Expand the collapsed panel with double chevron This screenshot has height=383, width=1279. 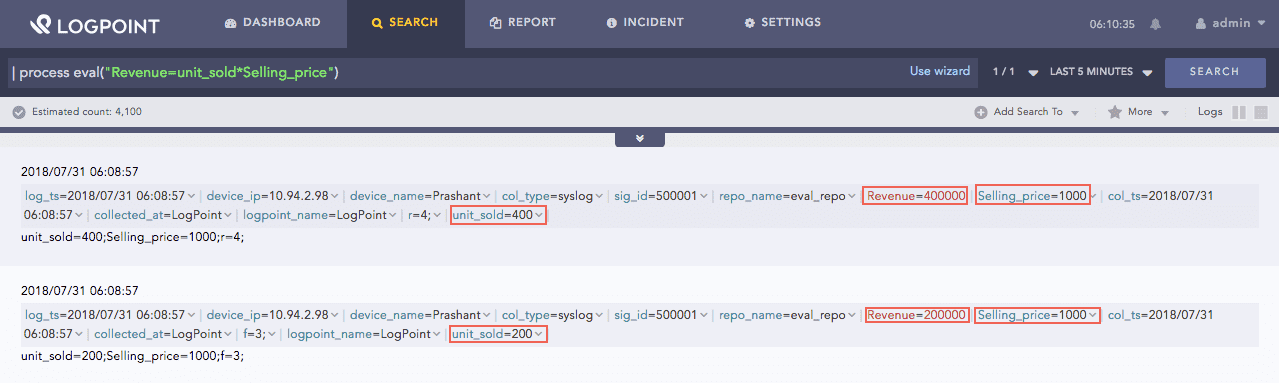640,138
